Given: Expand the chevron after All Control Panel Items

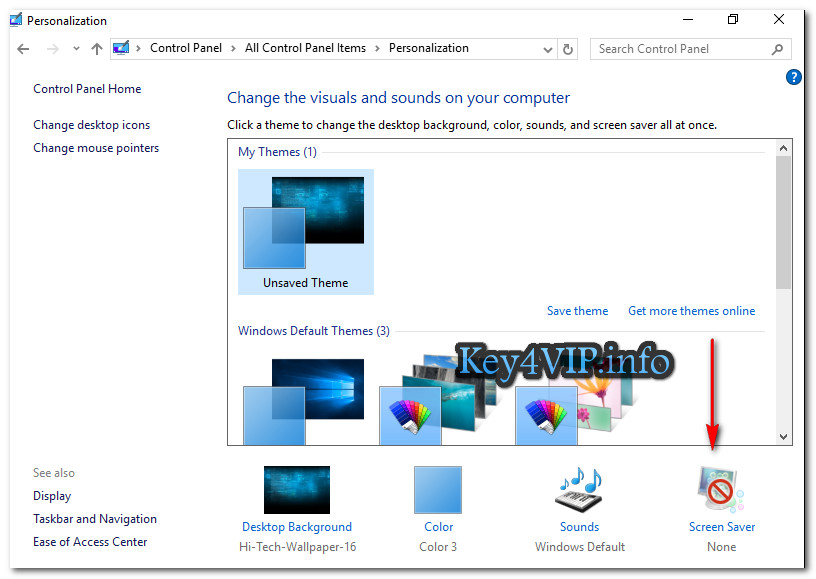Looking at the screenshot, I should pos(377,48).
